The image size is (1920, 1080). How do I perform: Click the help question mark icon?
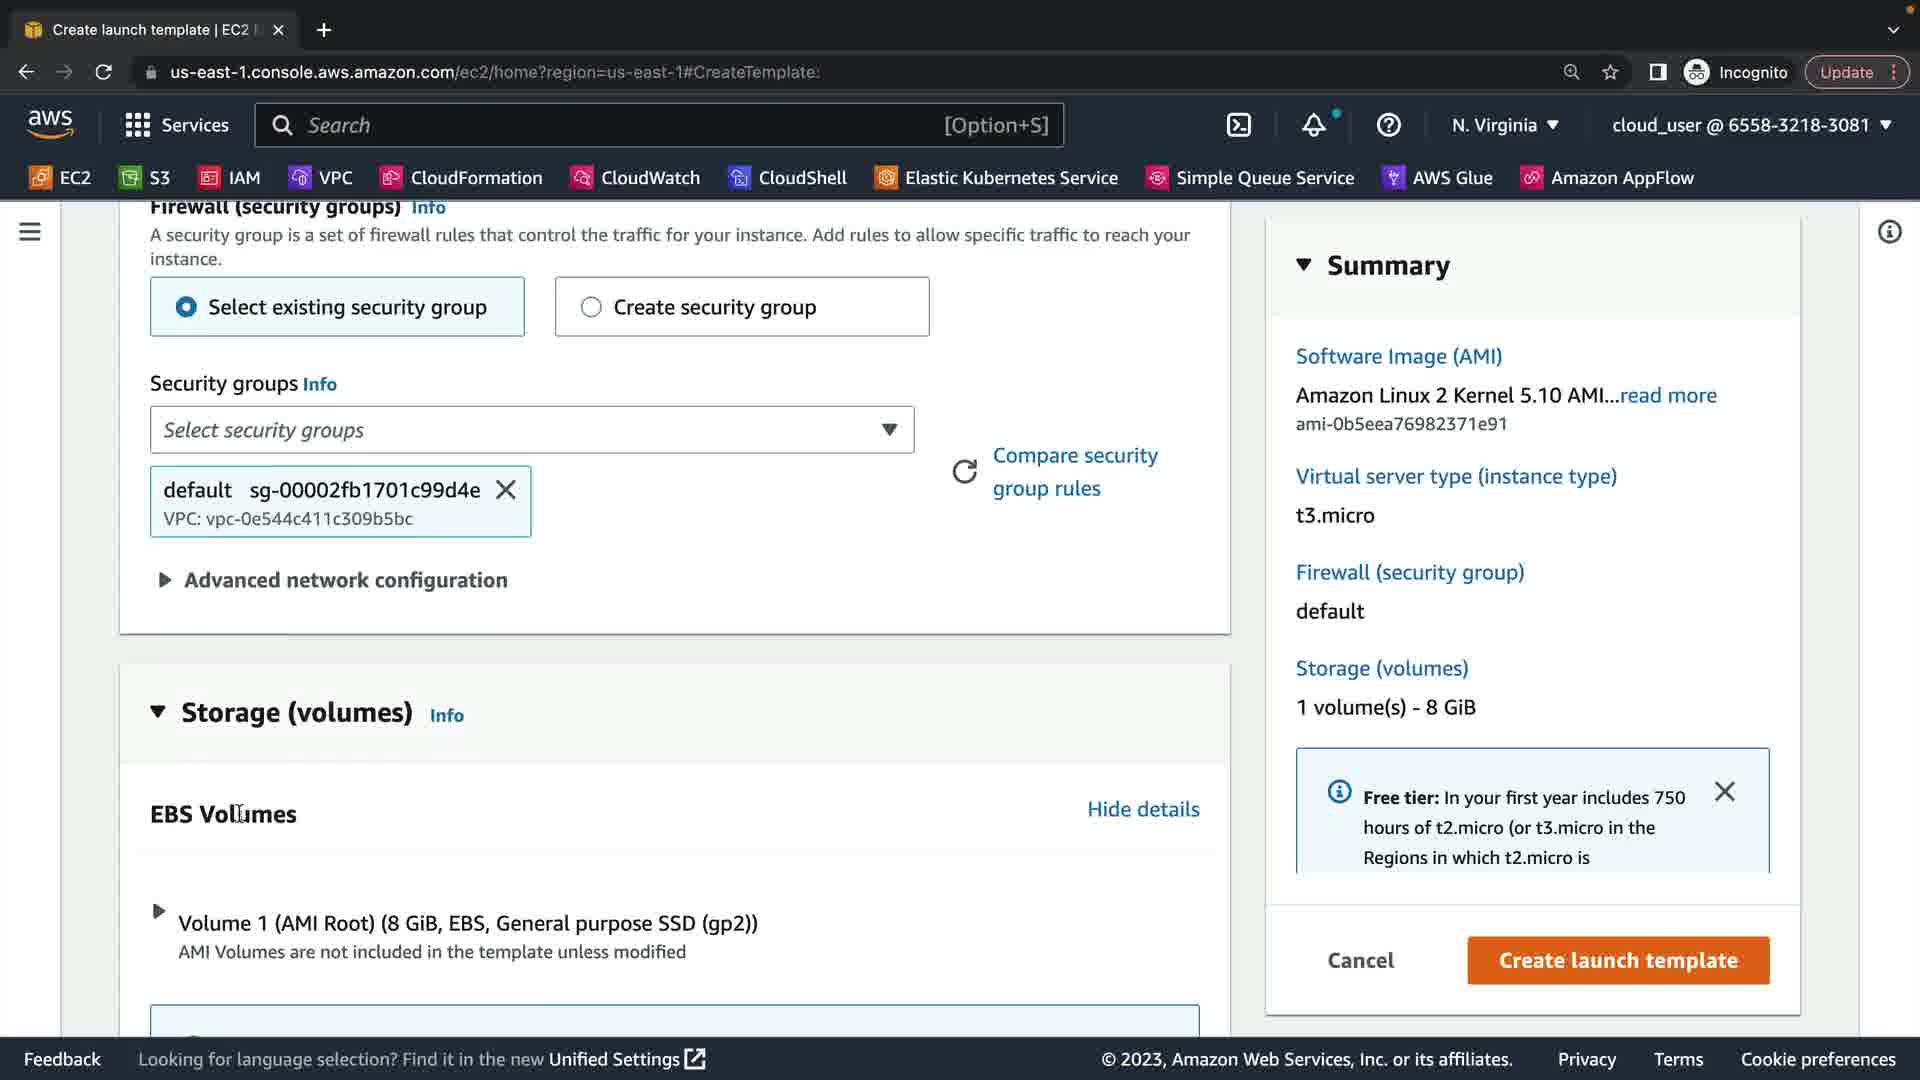coord(1388,125)
